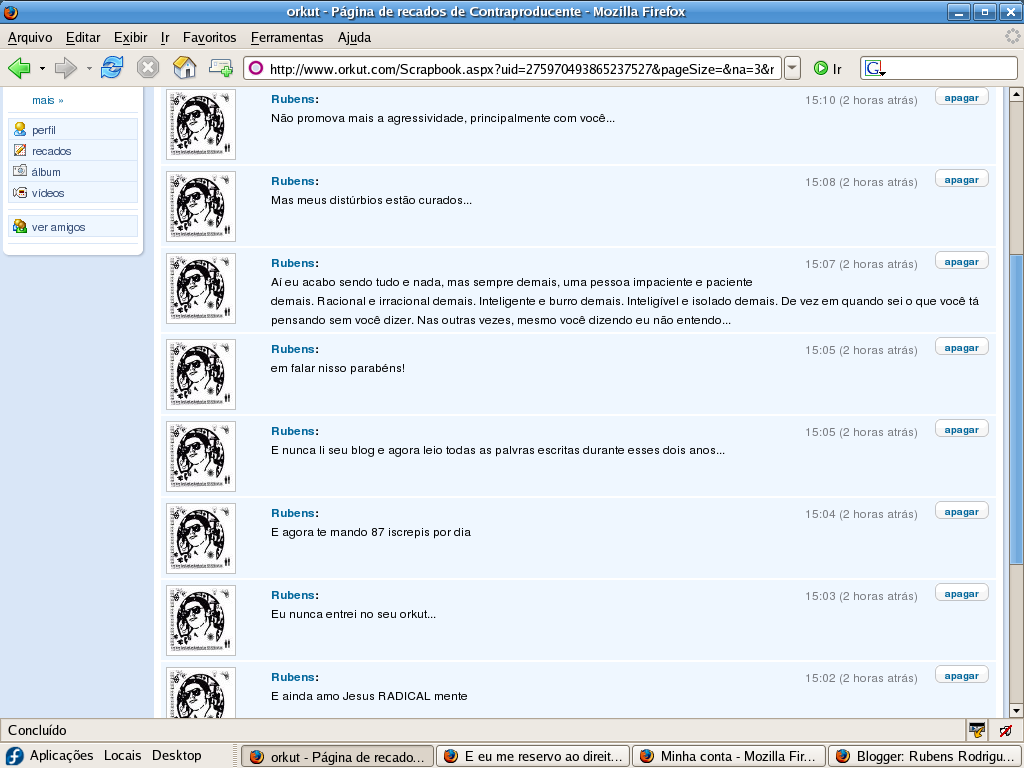Go back with the green Back arrow

click(x=19, y=67)
